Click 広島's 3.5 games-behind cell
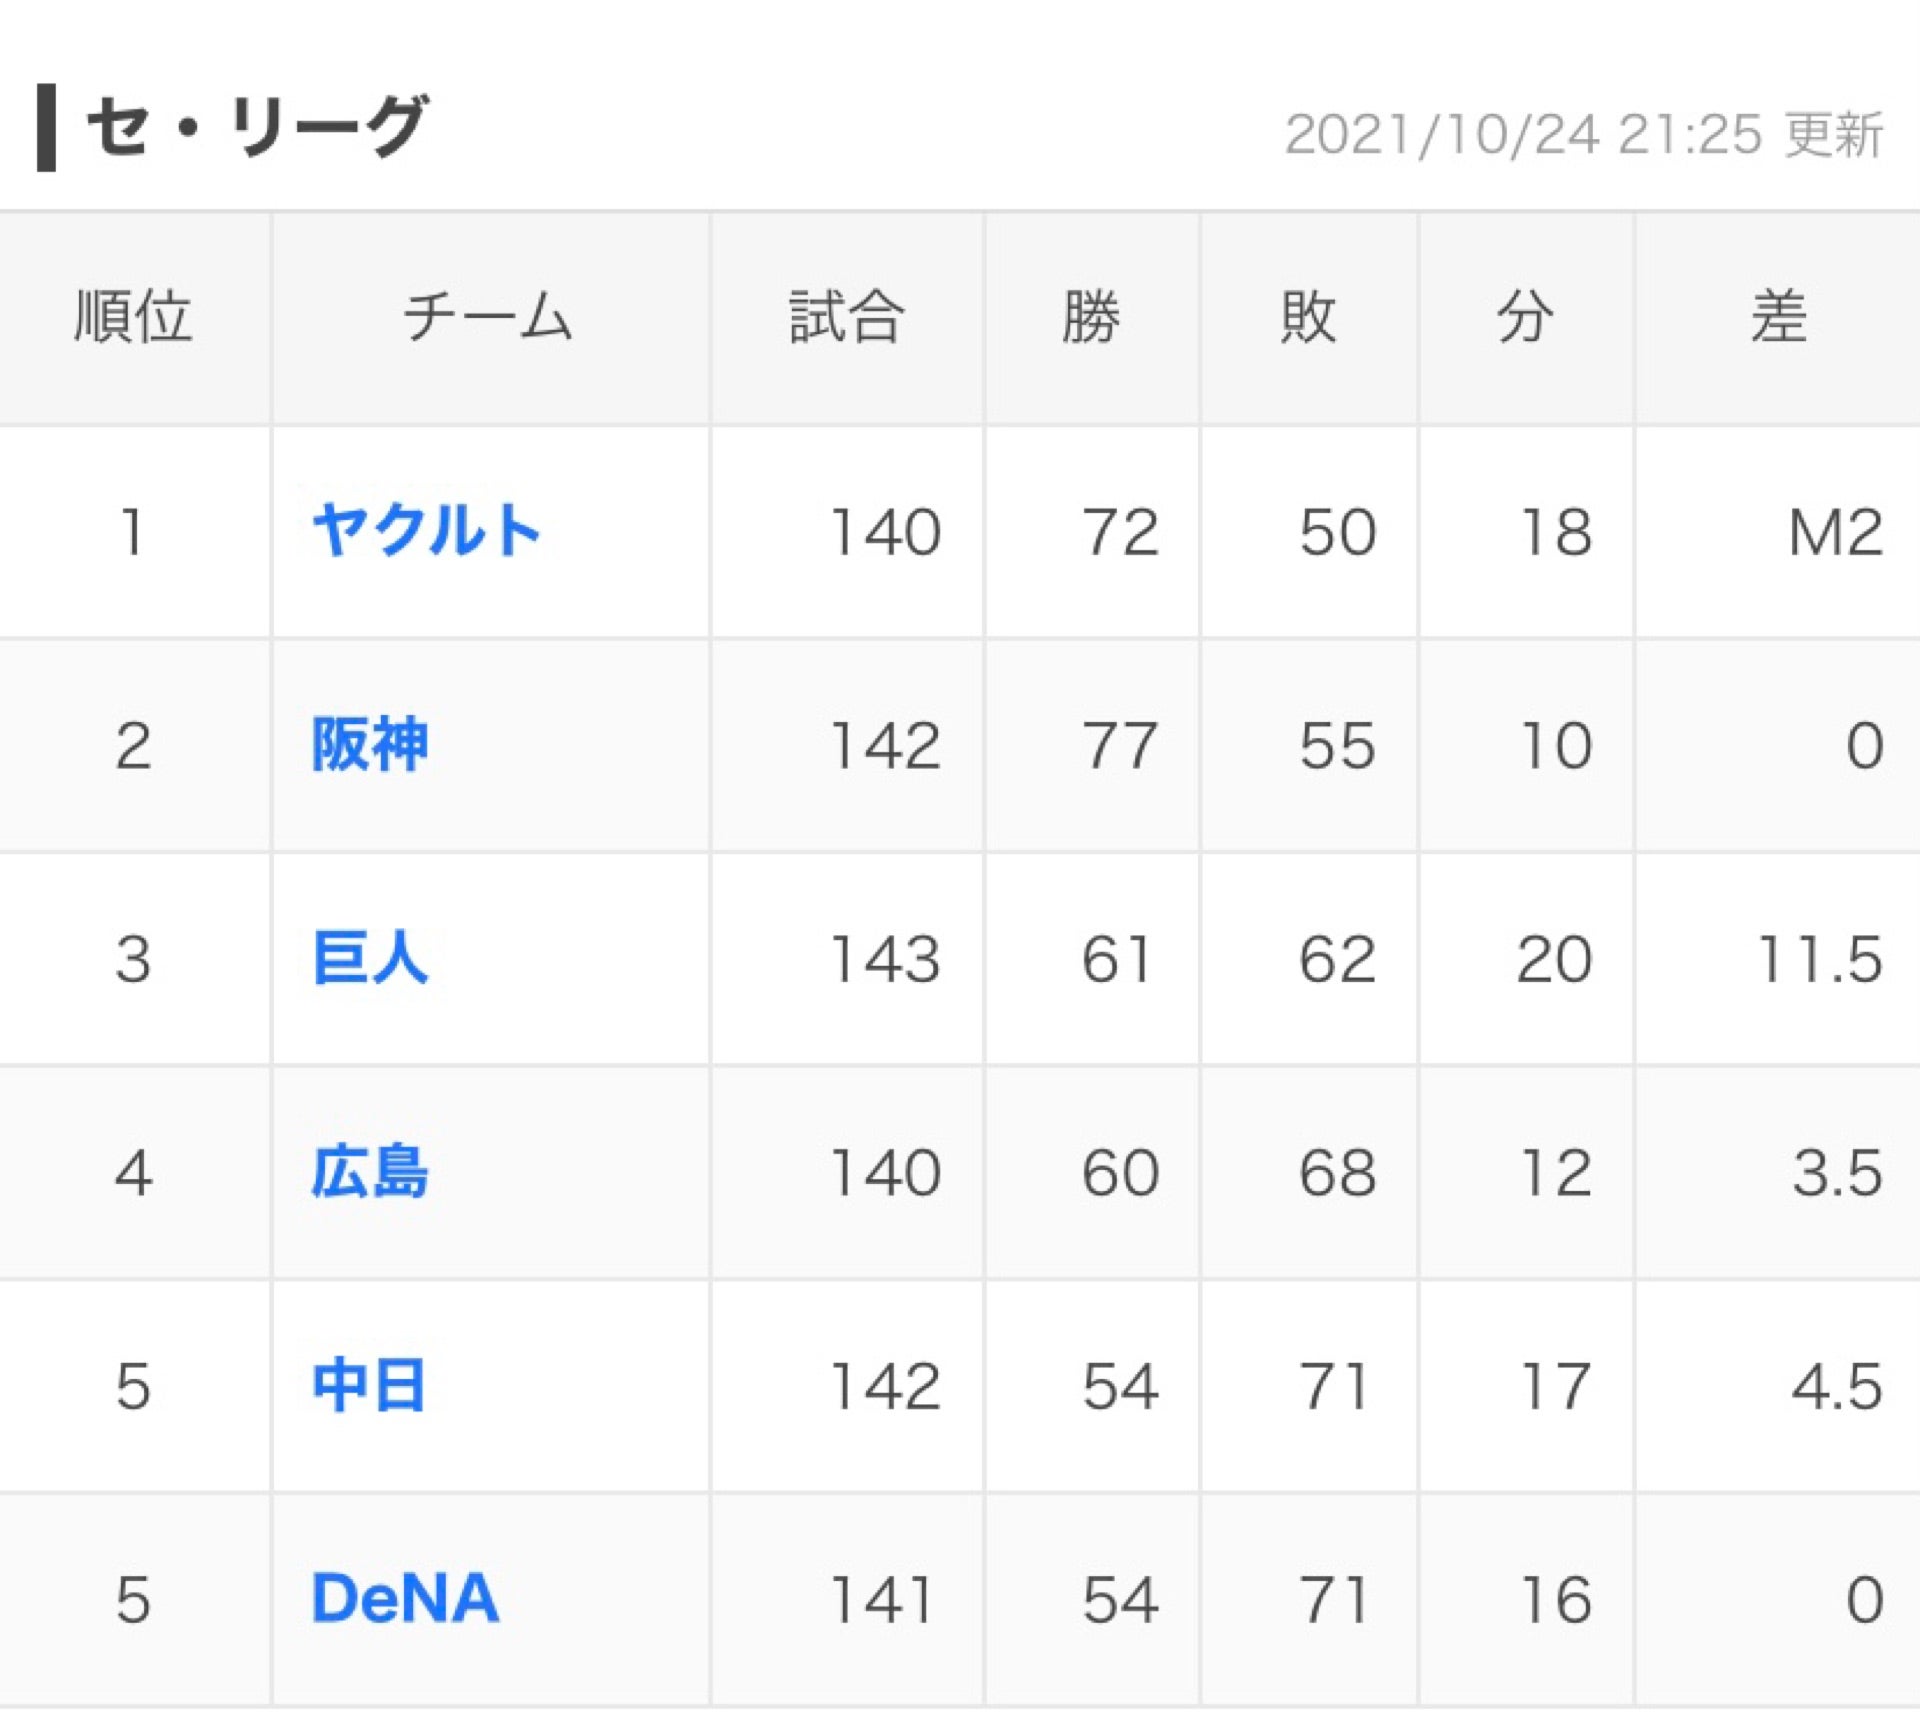 point(1837,1173)
